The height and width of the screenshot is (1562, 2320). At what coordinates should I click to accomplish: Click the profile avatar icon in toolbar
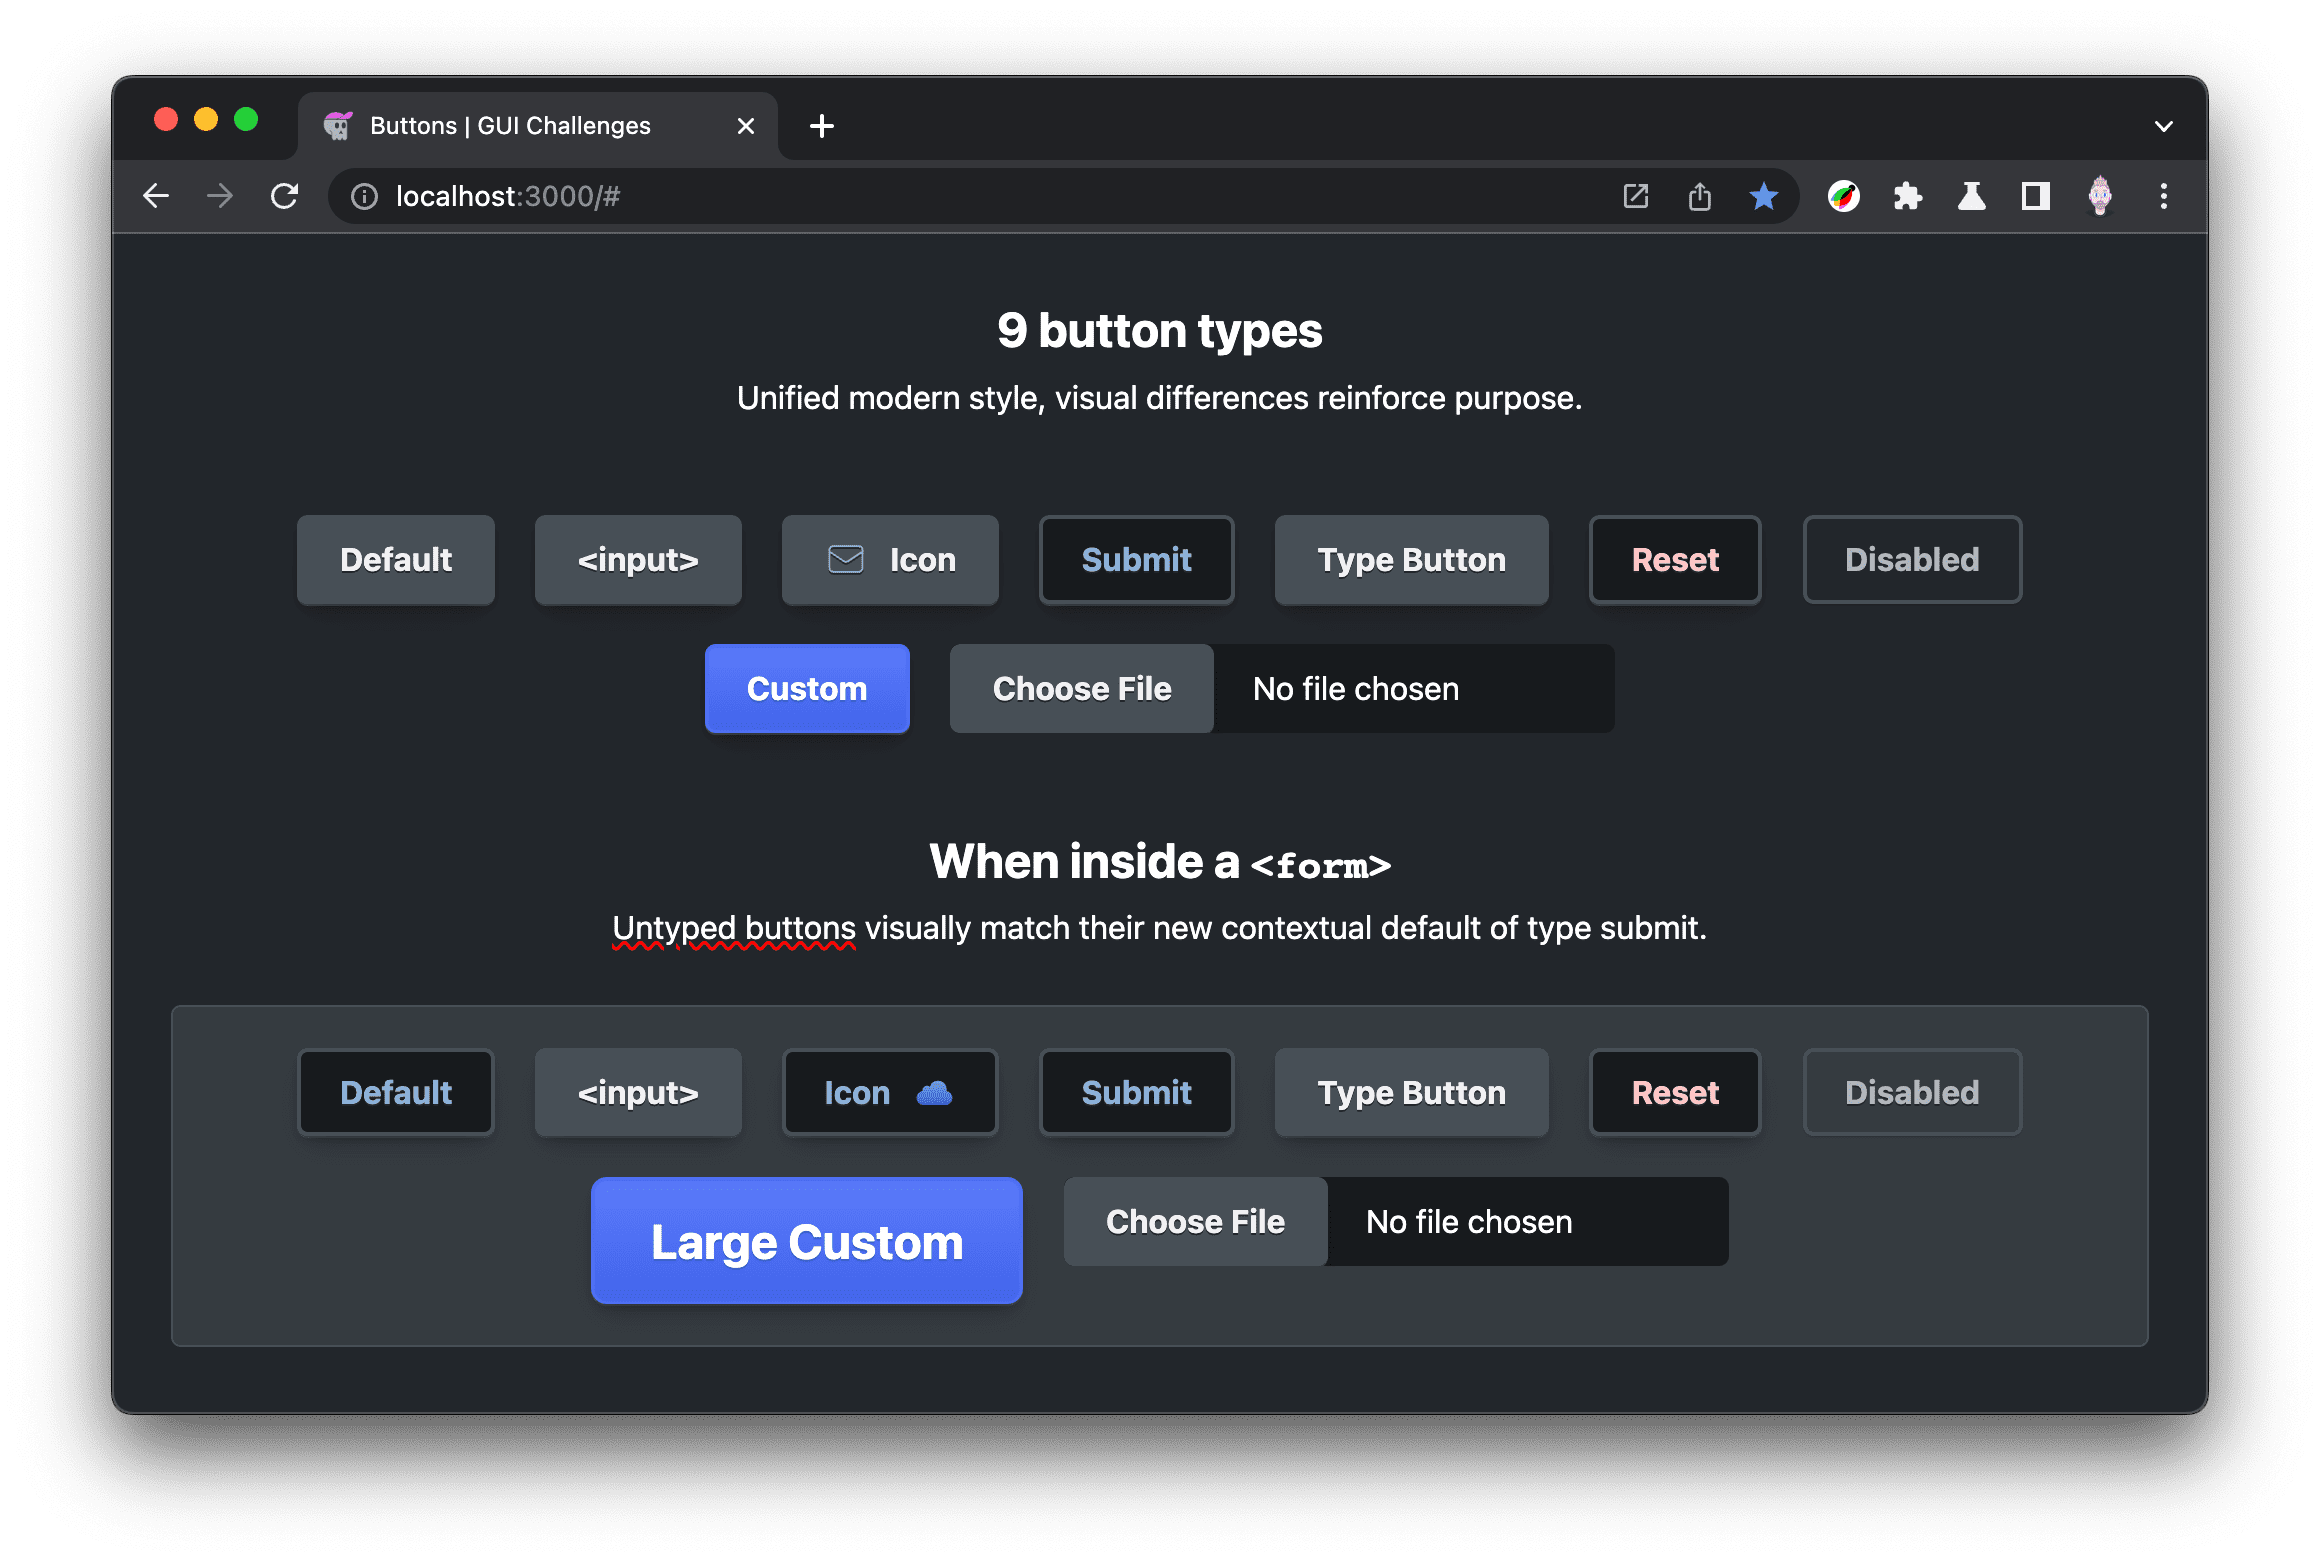(x=2099, y=195)
